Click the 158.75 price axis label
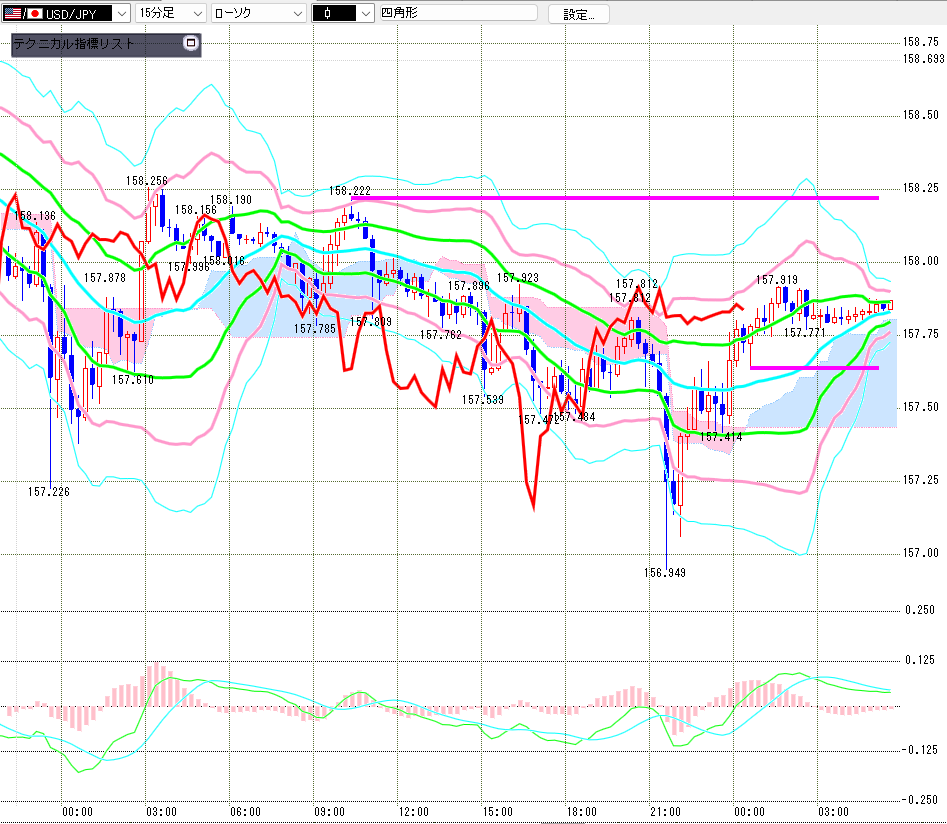This screenshot has width=947, height=824. [x=921, y=42]
